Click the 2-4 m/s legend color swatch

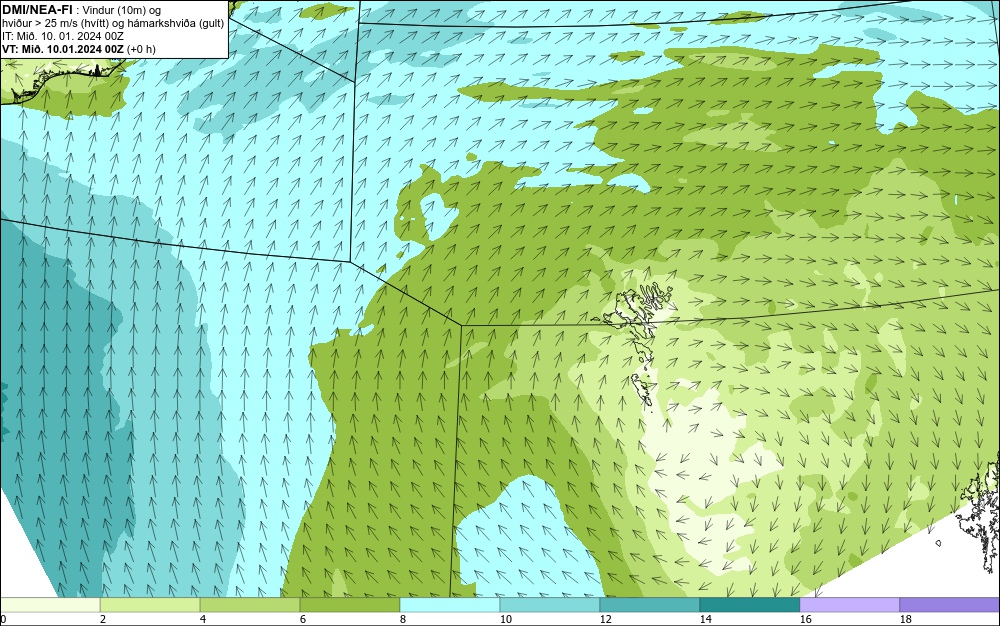point(150,605)
